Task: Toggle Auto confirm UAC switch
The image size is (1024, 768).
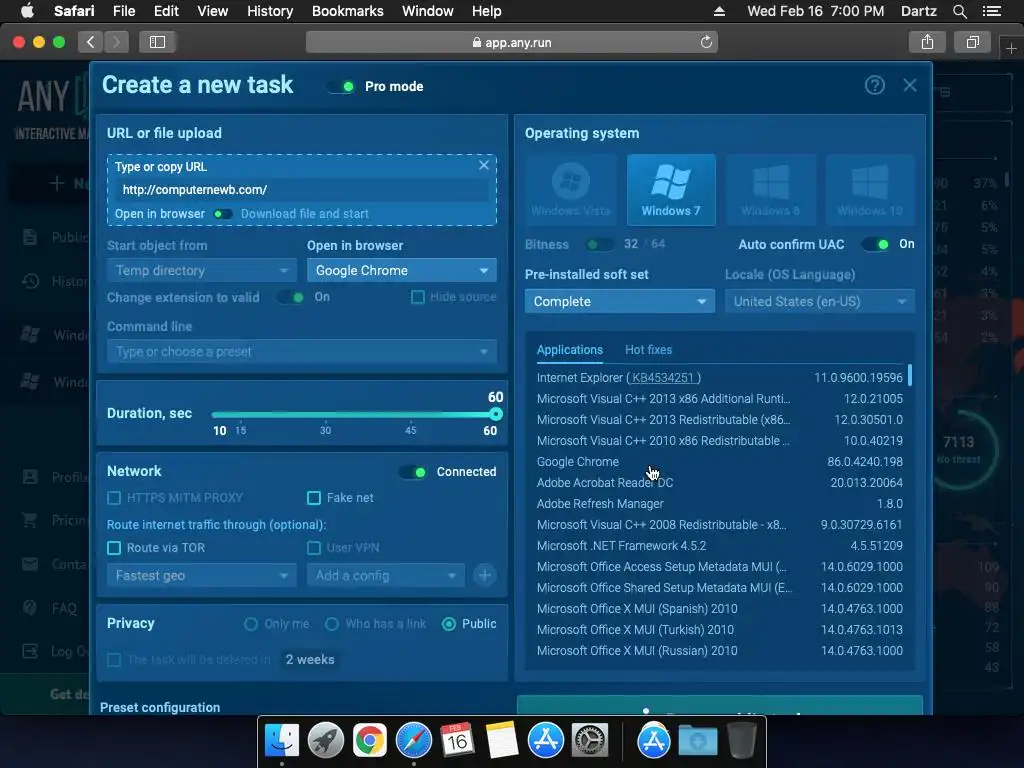Action: [x=875, y=244]
